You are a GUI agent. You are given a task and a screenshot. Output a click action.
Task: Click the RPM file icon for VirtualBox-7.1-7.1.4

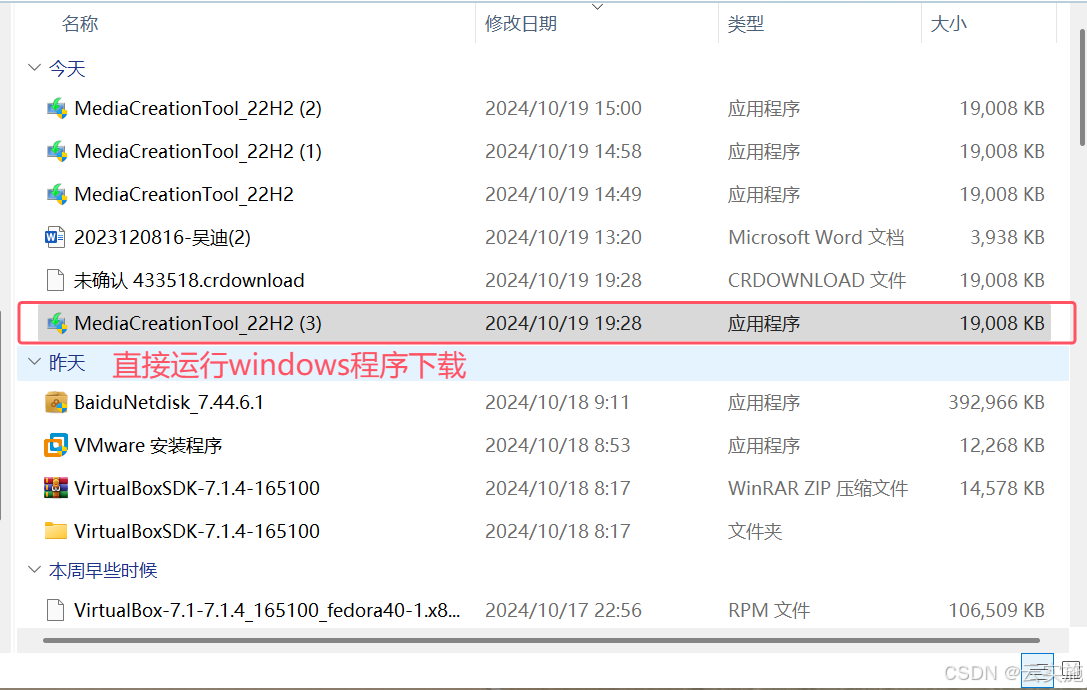point(55,610)
